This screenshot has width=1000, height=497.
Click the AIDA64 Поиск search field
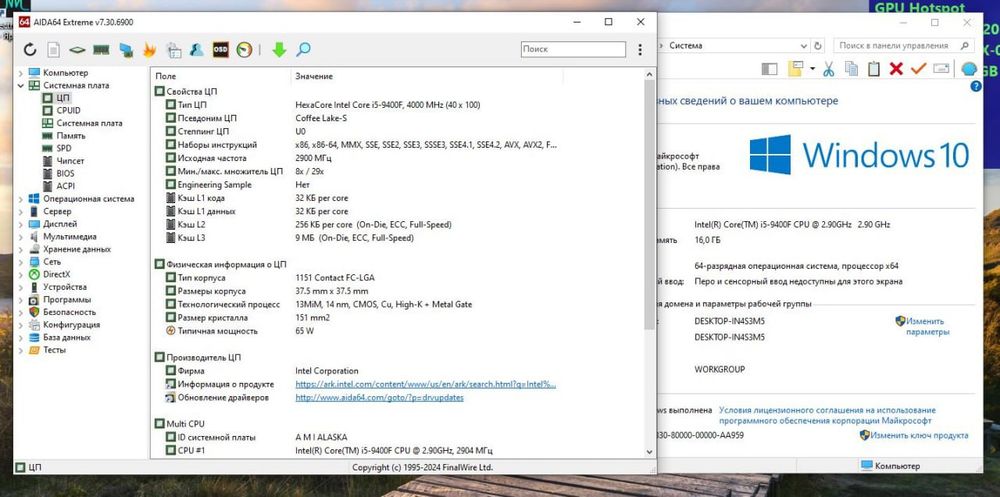pyautogui.click(x=573, y=49)
